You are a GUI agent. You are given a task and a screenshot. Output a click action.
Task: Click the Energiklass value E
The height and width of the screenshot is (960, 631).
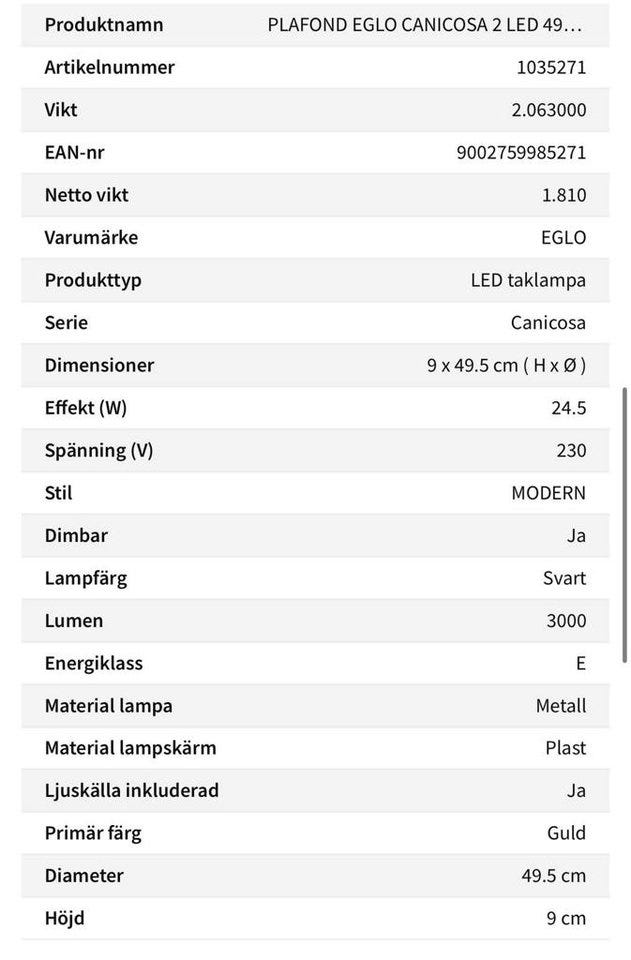pos(580,663)
